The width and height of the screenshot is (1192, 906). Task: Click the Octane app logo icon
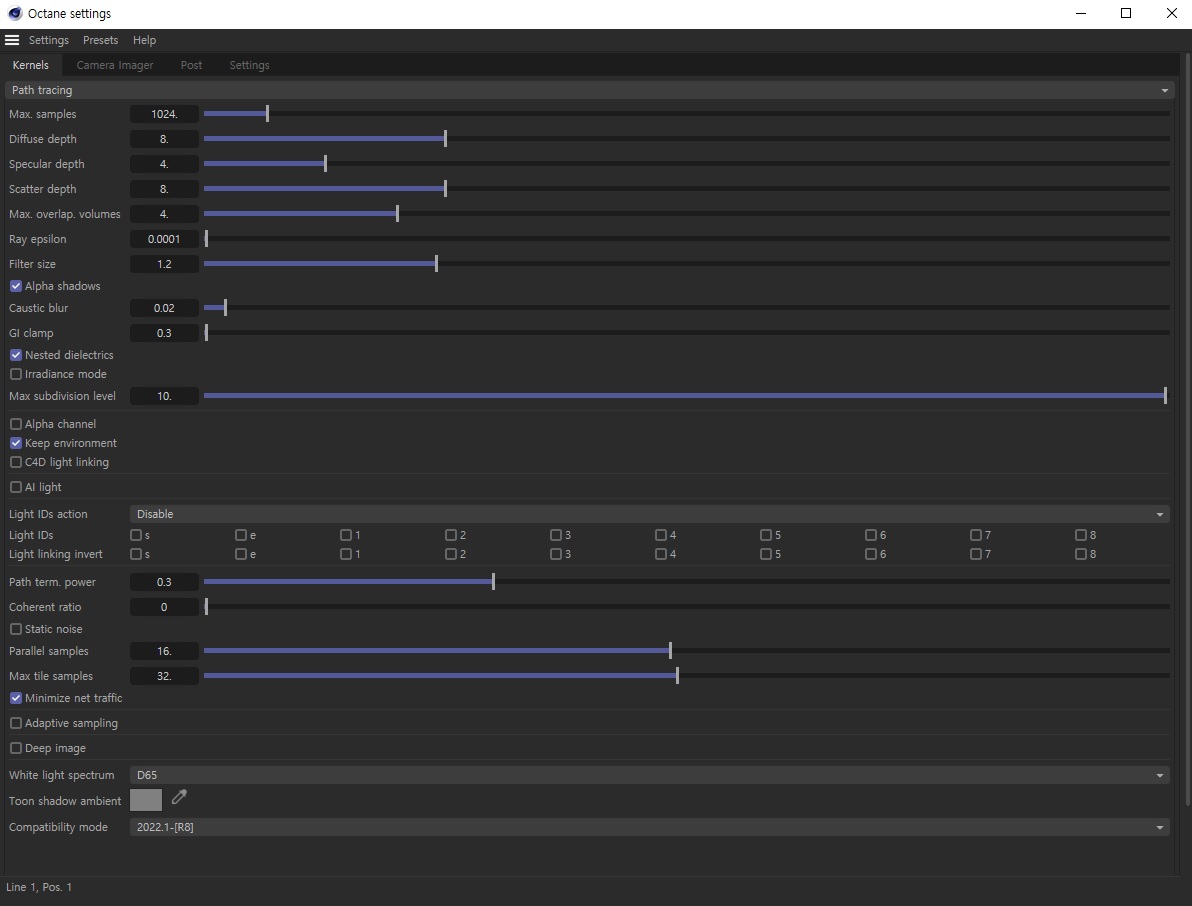point(15,13)
